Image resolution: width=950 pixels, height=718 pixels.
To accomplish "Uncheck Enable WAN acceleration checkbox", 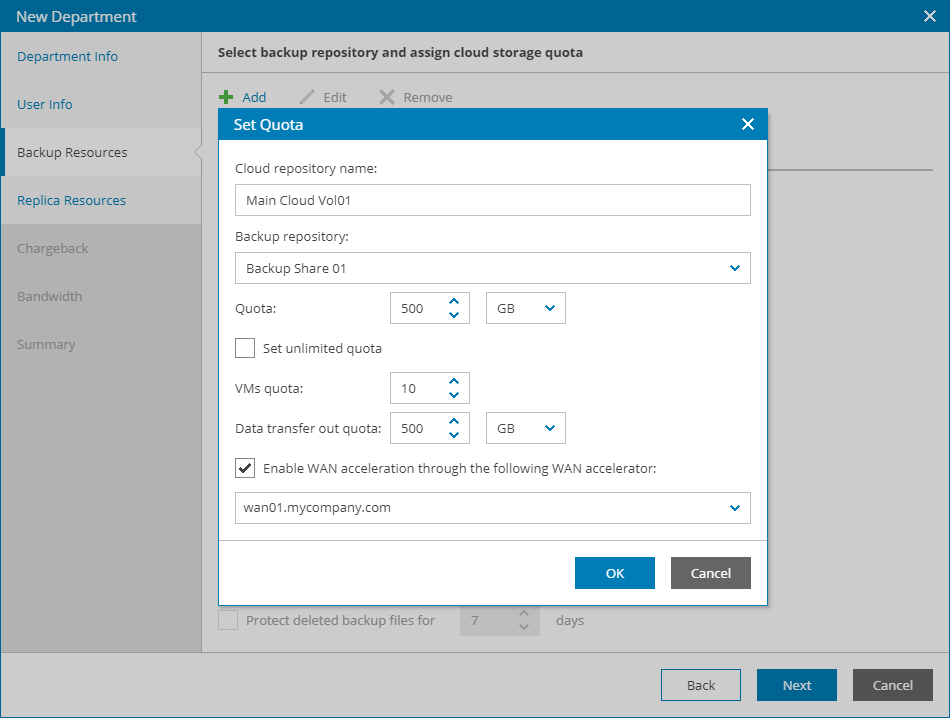I will [x=245, y=467].
